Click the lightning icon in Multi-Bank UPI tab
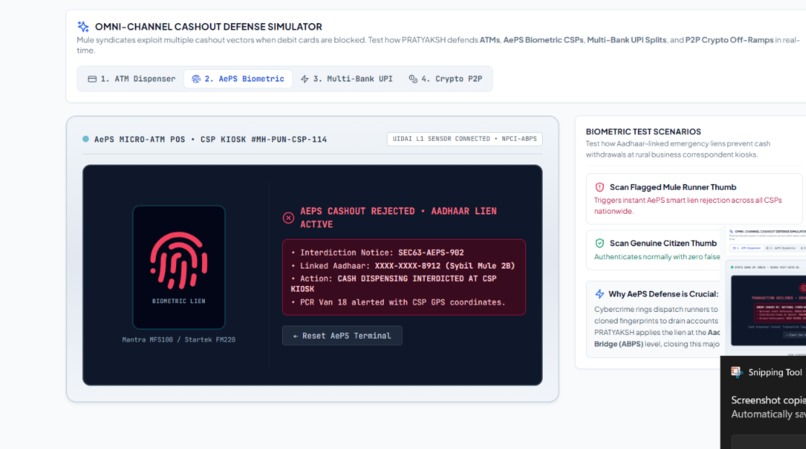 pos(305,79)
